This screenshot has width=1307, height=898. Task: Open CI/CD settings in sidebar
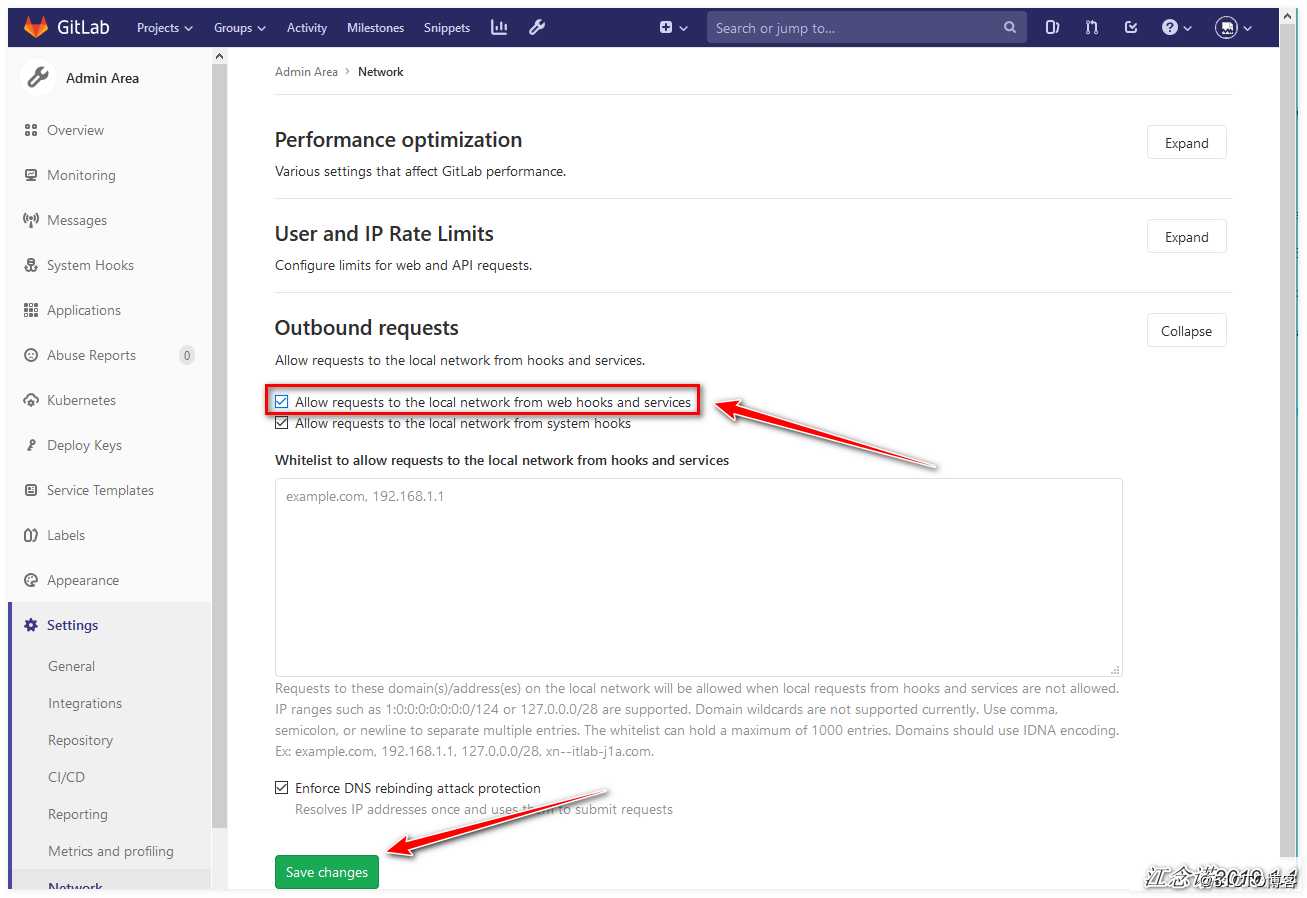click(x=66, y=777)
